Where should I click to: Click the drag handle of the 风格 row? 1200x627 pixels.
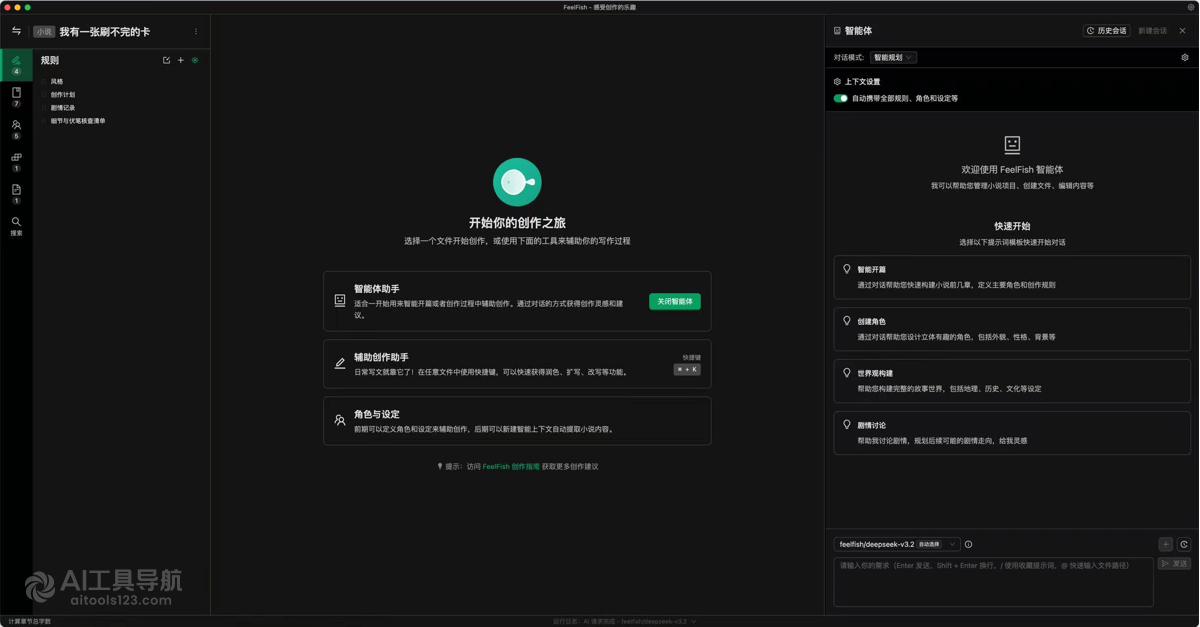(44, 82)
